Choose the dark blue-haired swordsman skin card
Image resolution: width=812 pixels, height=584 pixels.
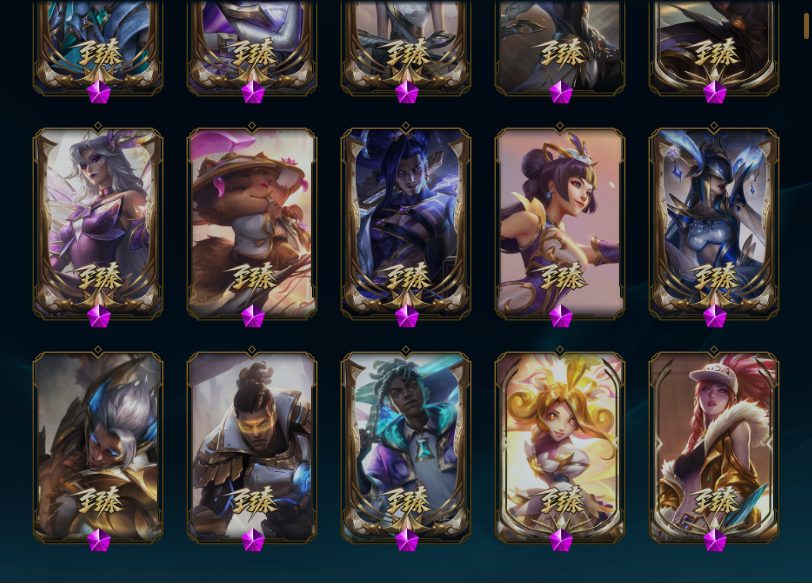(x=406, y=223)
